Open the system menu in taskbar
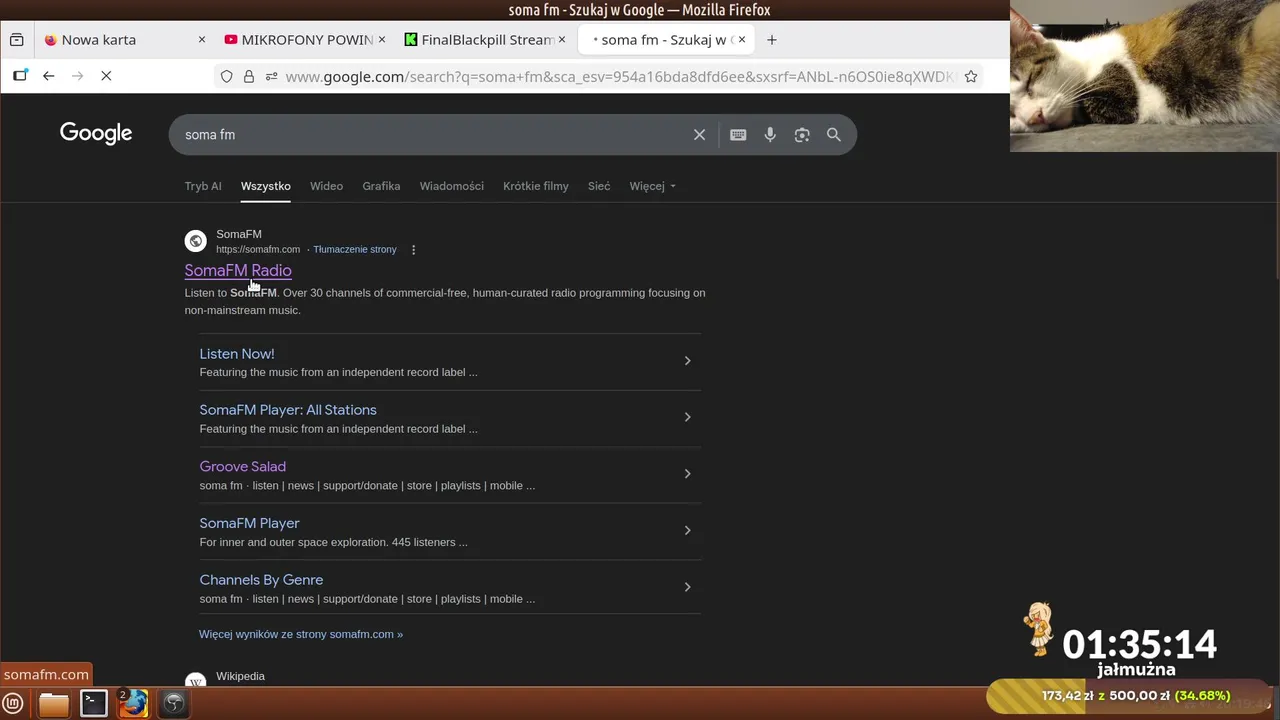Viewport: 1280px width, 720px height. pyautogui.click(x=14, y=704)
